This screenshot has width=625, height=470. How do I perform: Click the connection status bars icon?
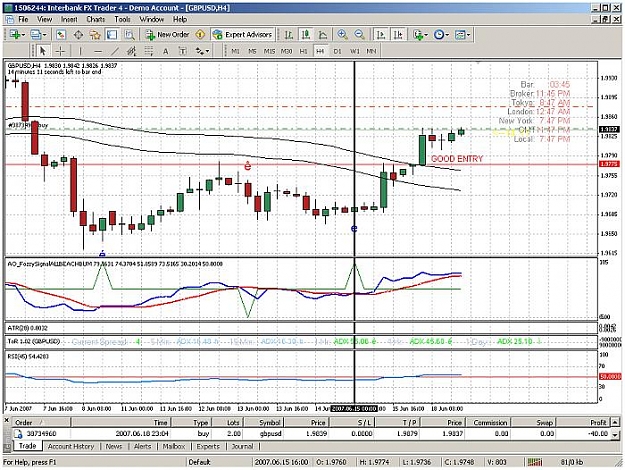(x=535, y=462)
